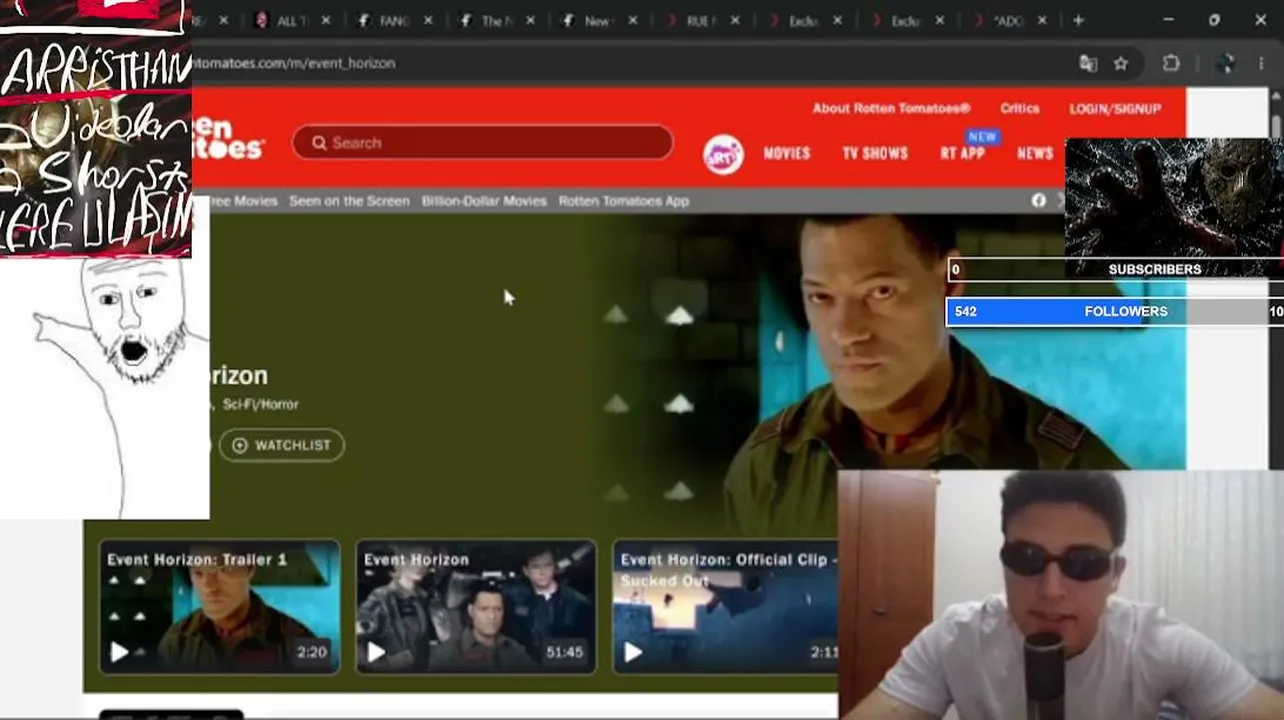Open the NEWS menu item
The width and height of the screenshot is (1284, 720).
coord(1035,153)
